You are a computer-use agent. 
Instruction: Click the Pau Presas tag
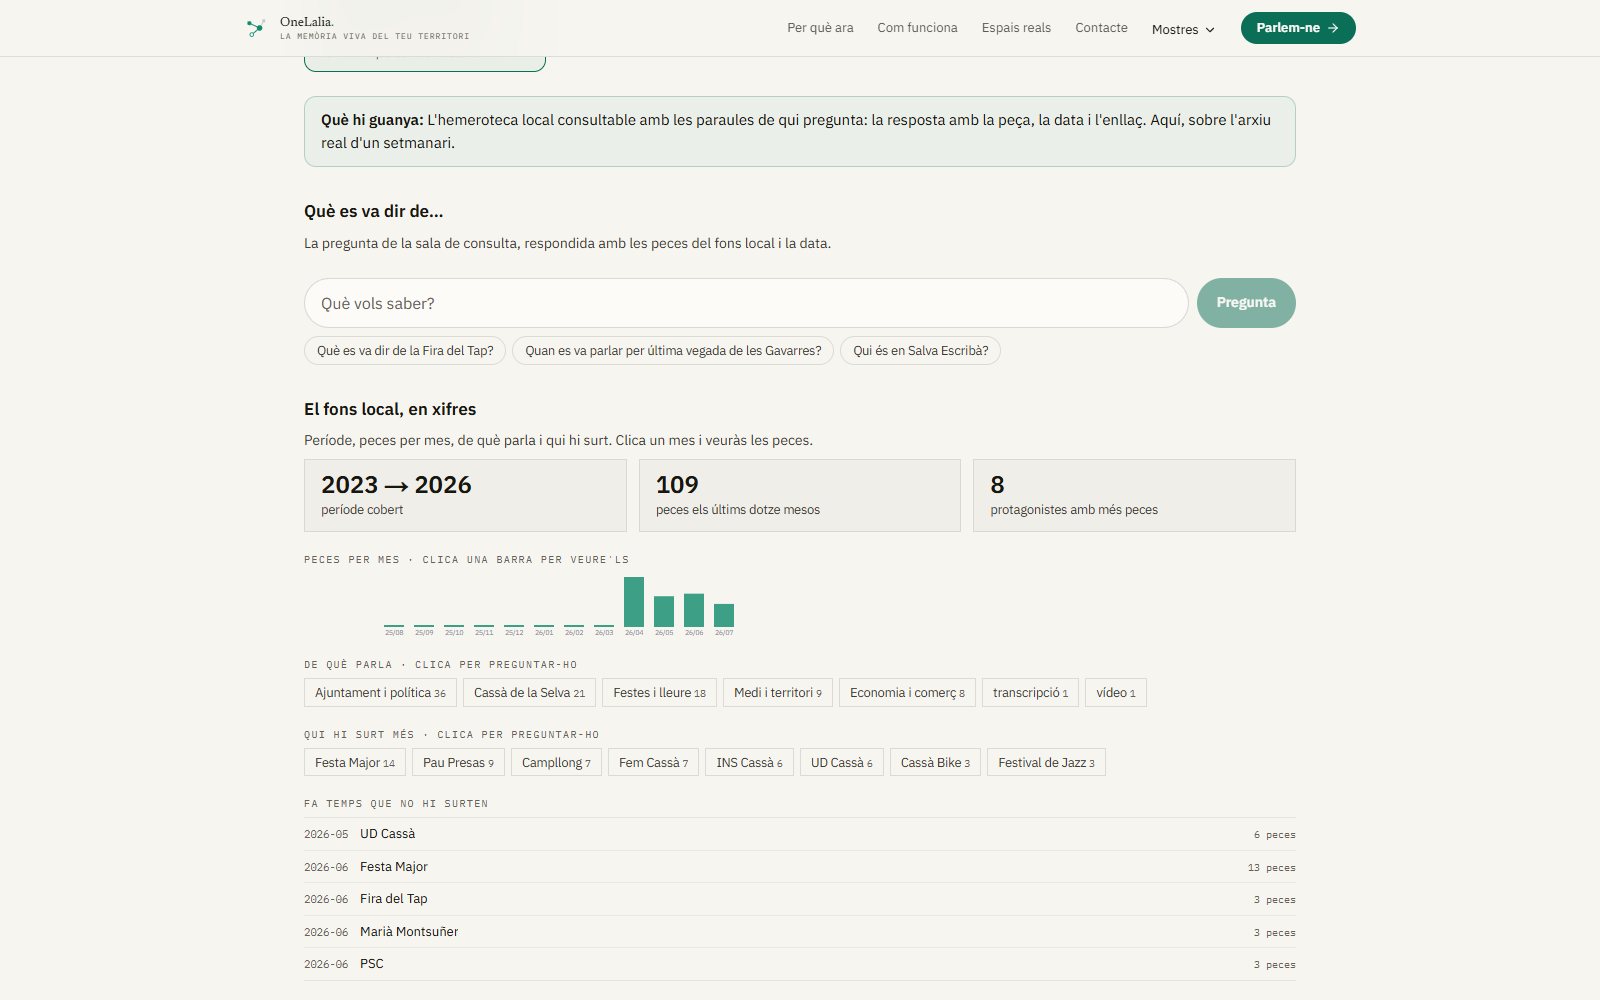(458, 763)
